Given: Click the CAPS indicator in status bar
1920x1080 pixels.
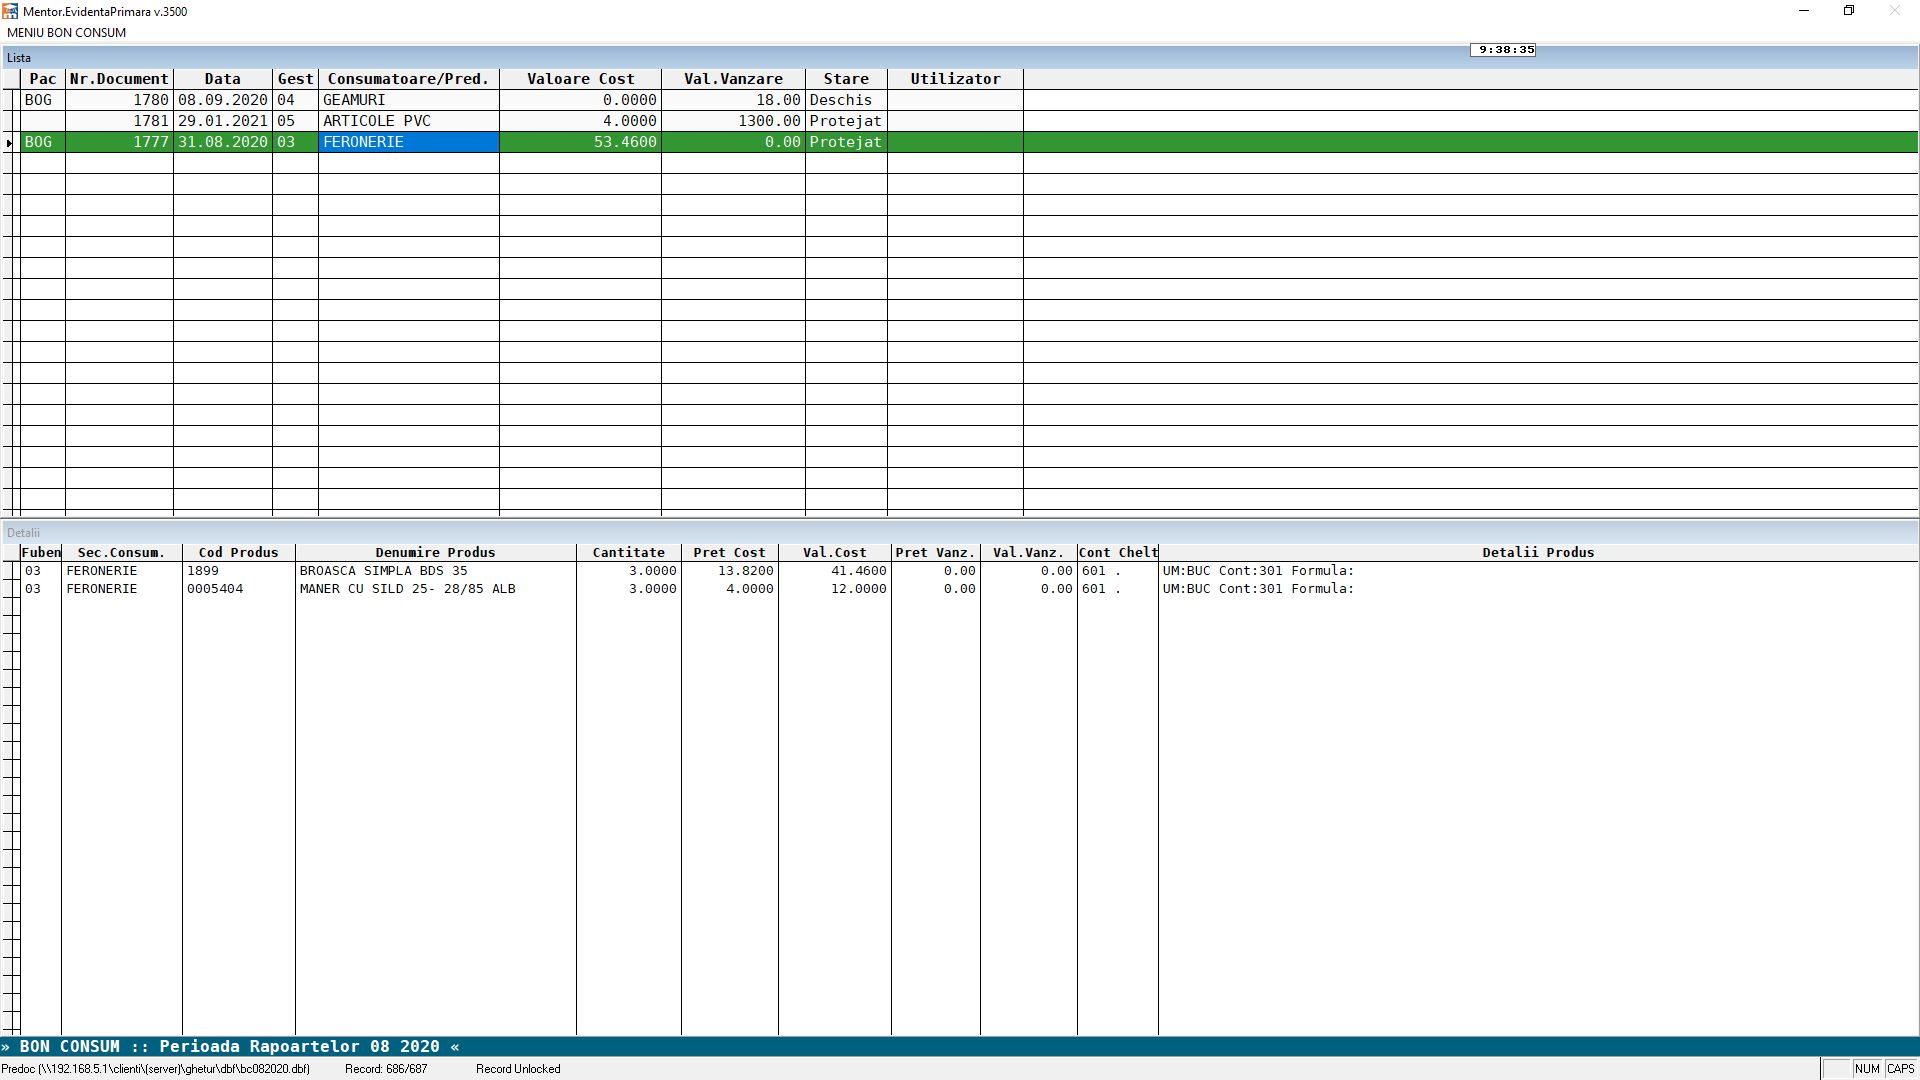Looking at the screenshot, I should pyautogui.click(x=1900, y=1069).
